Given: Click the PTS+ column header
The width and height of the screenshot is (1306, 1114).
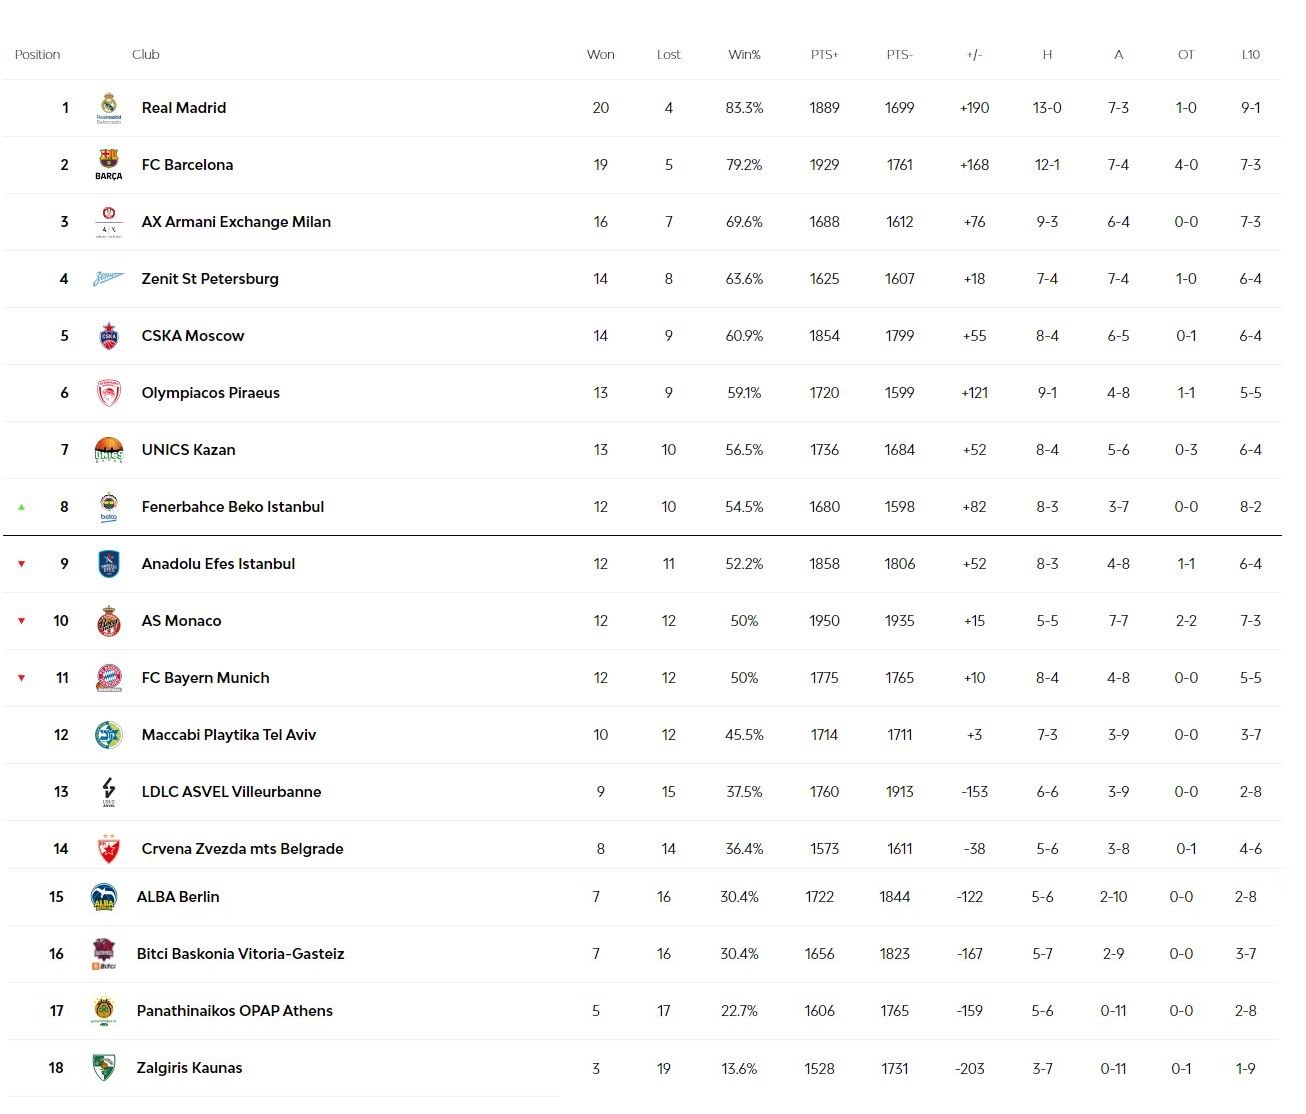Looking at the screenshot, I should coord(824,55).
